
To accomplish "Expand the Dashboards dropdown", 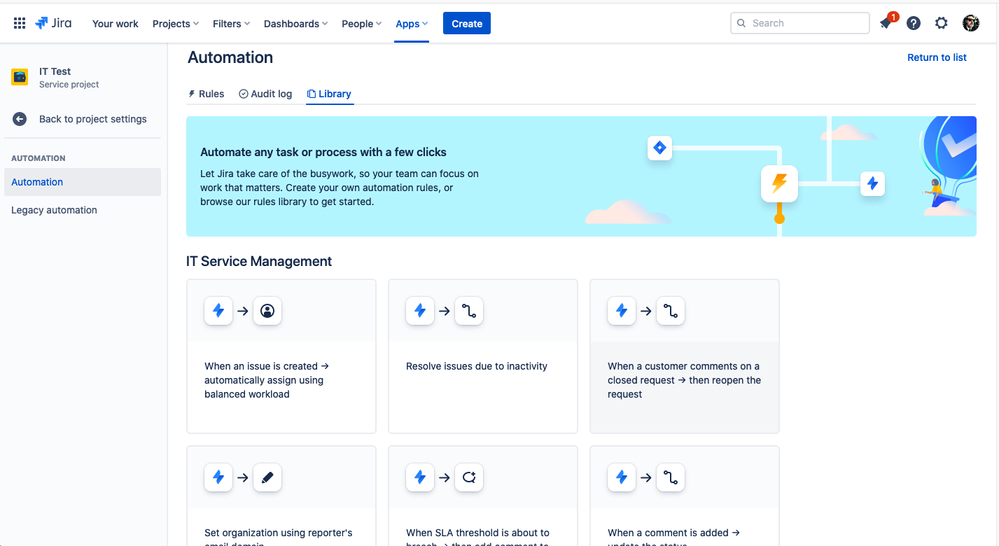I will pyautogui.click(x=296, y=24).
